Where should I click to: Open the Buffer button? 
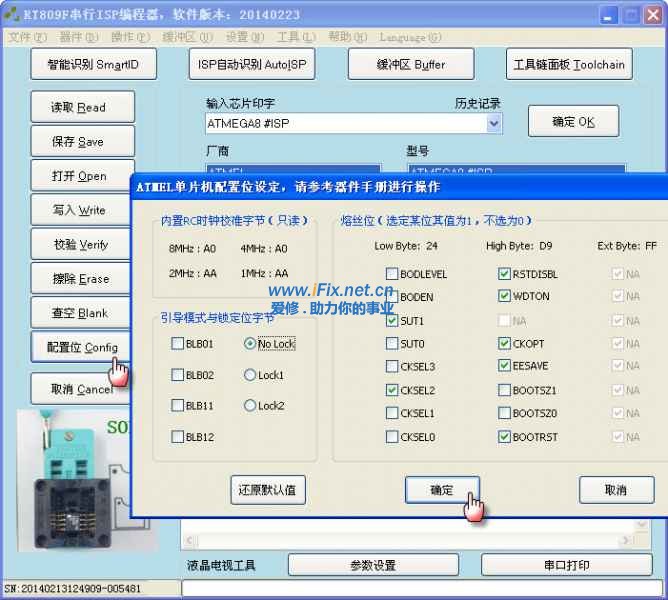click(410, 64)
